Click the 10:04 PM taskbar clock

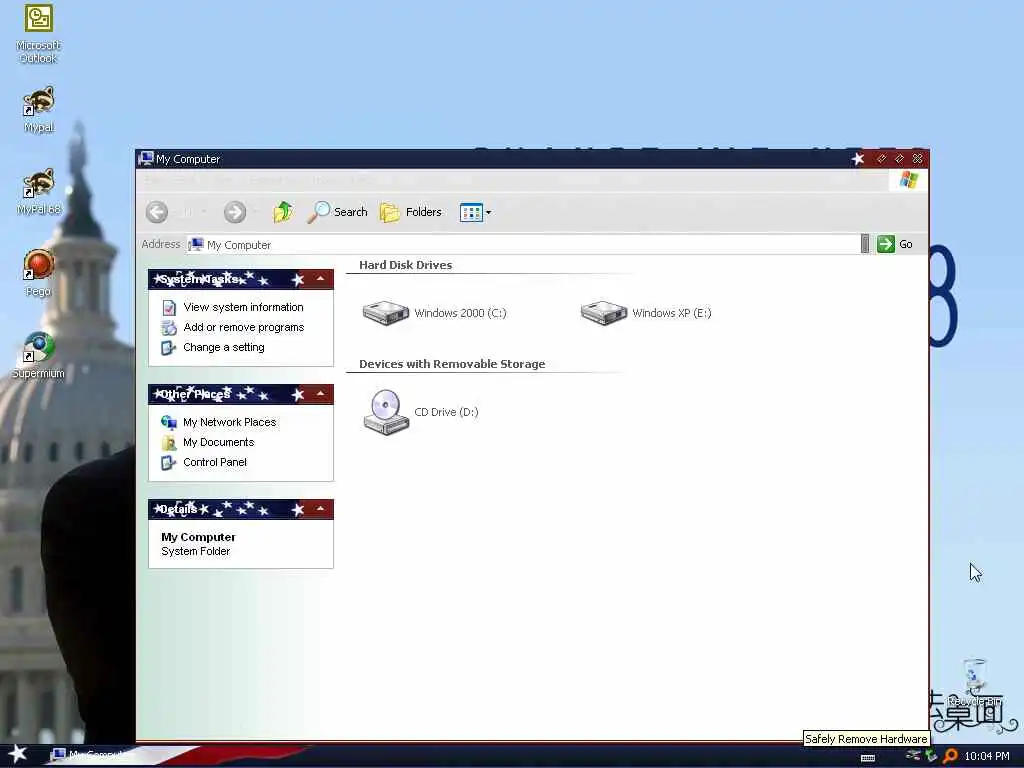987,756
